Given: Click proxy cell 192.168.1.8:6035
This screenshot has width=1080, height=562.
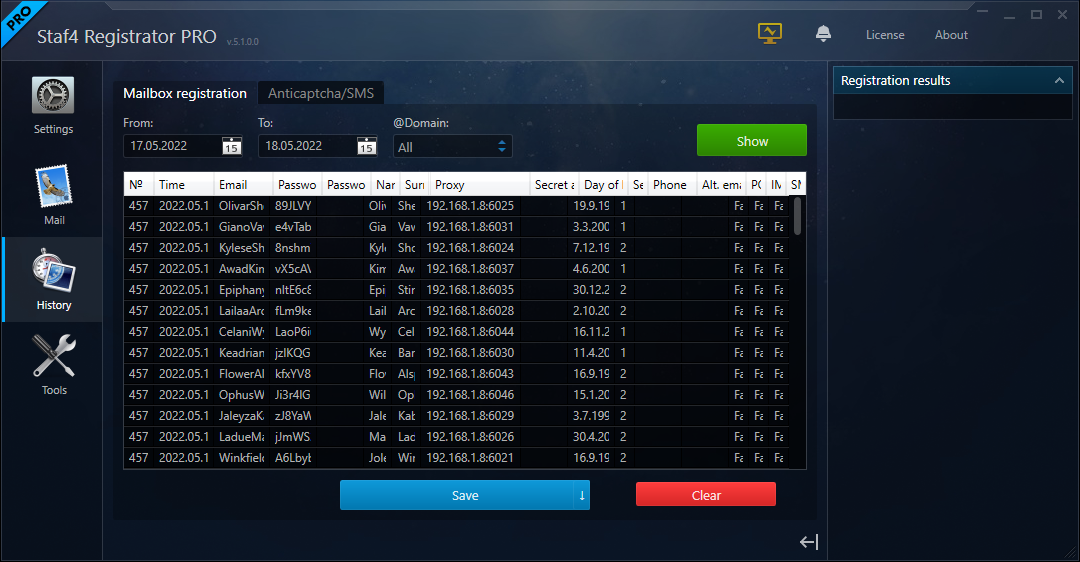Looking at the screenshot, I should coord(470,290).
